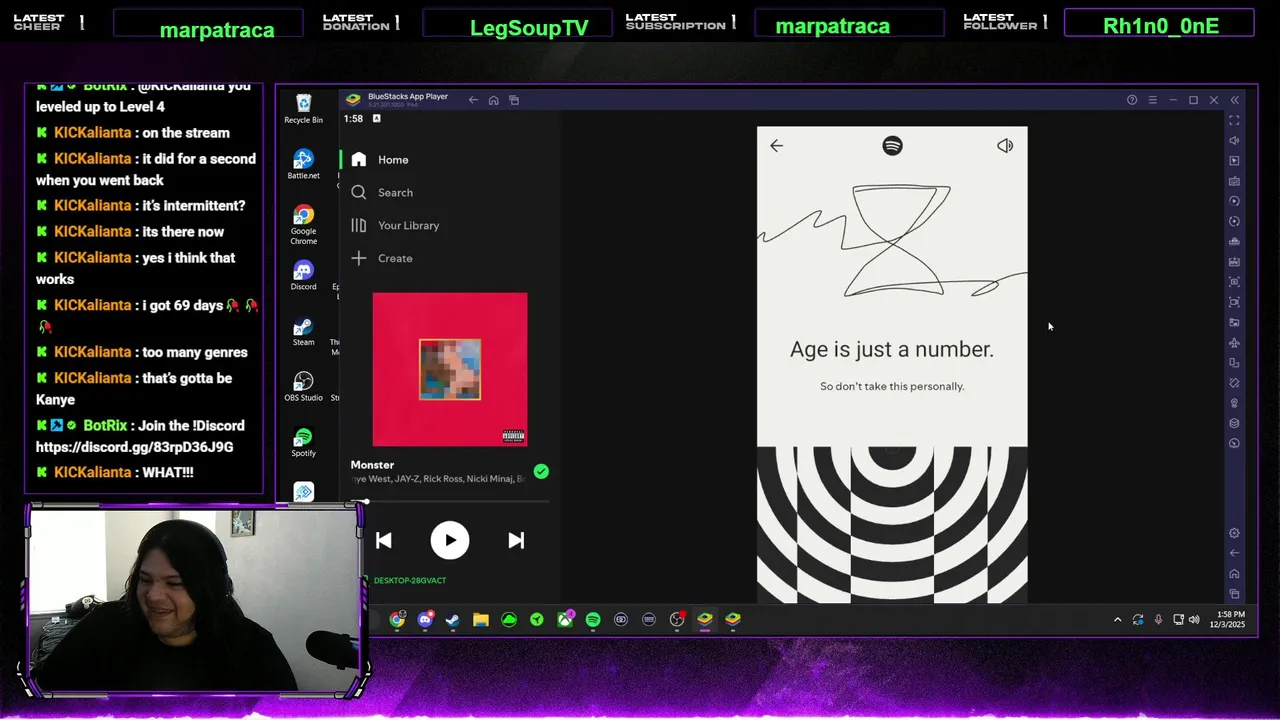Click the song progress bar
This screenshot has height=720, width=1280.
coord(450,501)
